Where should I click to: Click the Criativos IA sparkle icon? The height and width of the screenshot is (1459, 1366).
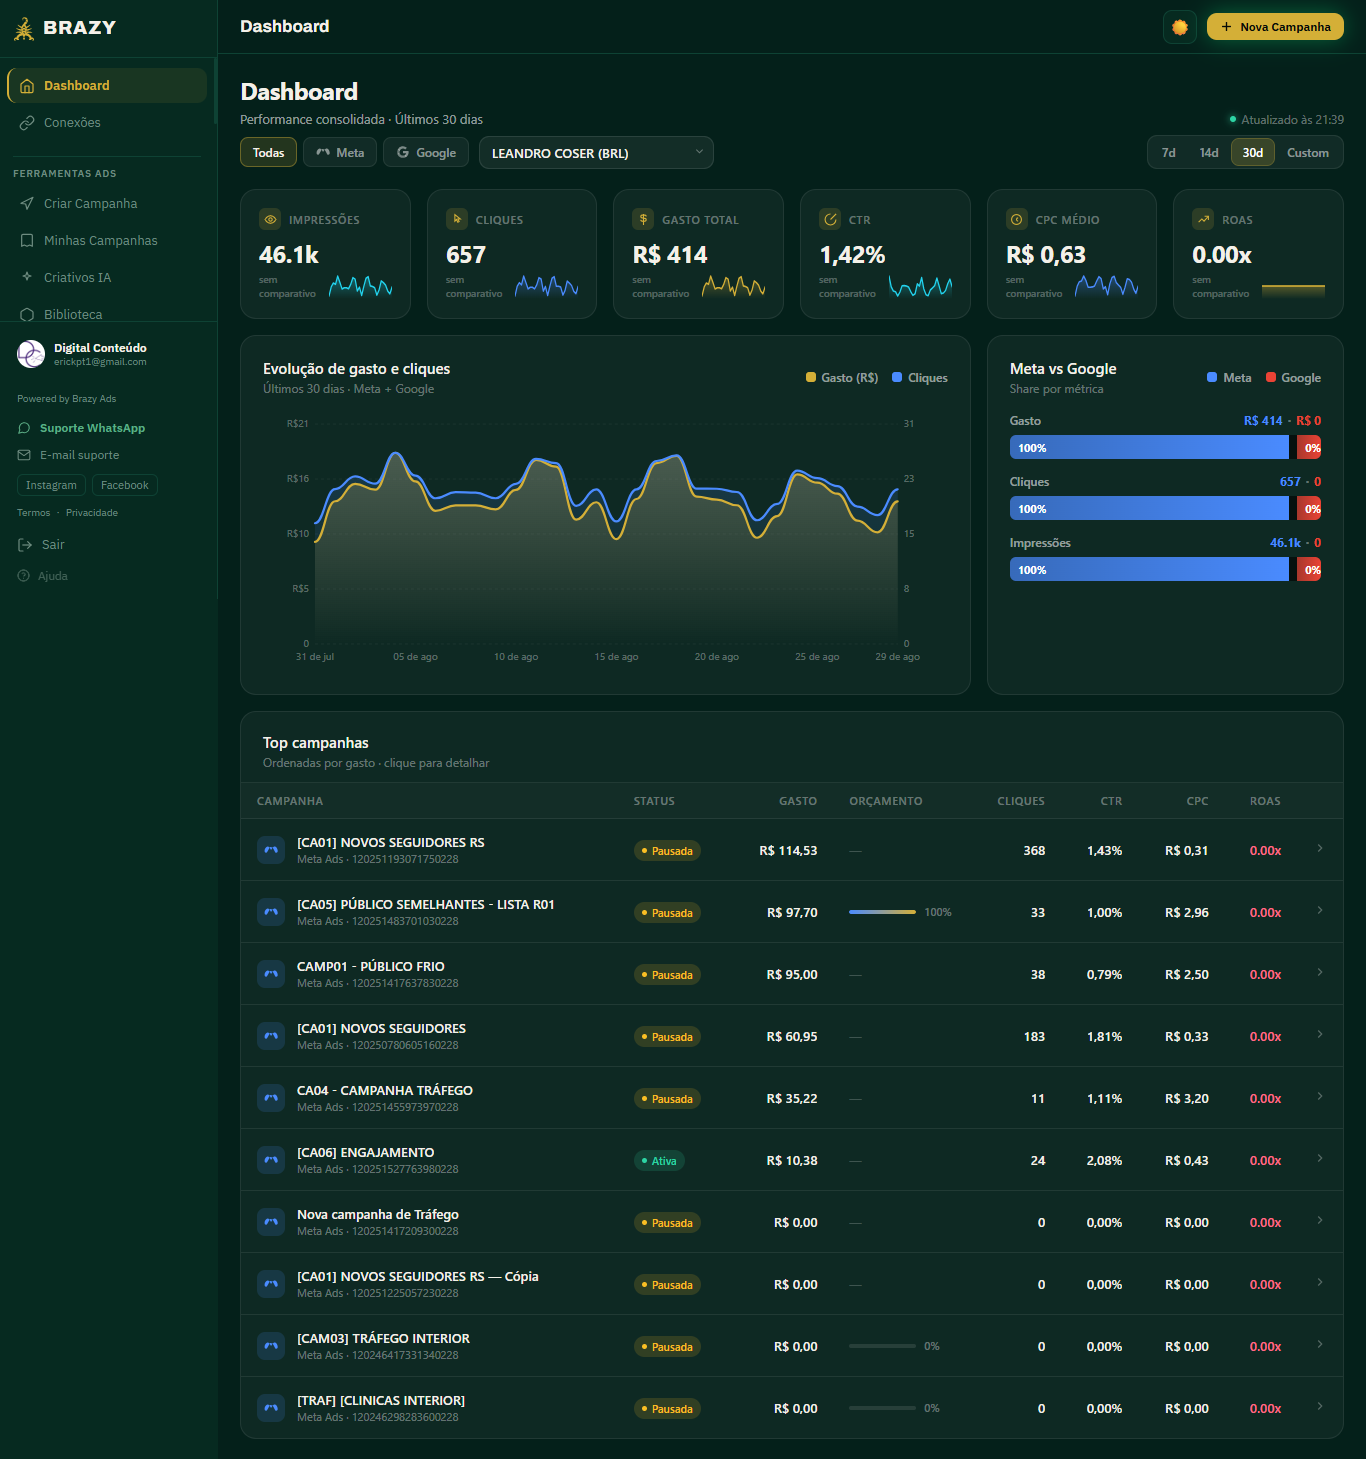[x=27, y=277]
